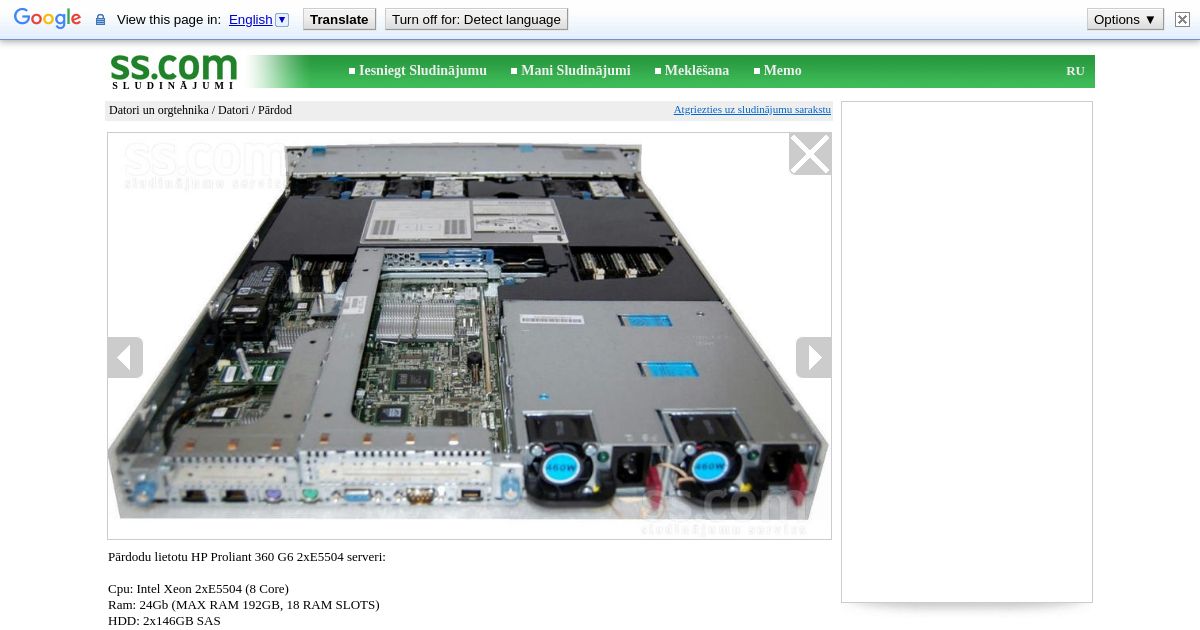Click the Datori un orgtehnika breadcrumb
The width and height of the screenshot is (1200, 630).
159,110
